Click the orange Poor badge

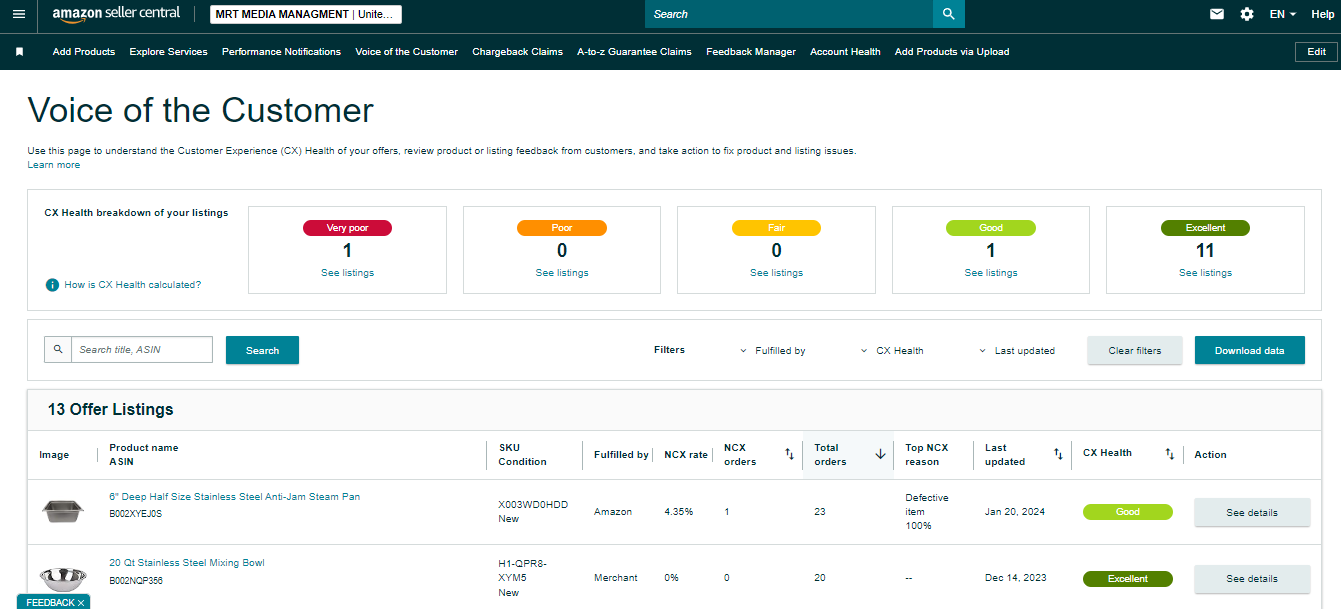coord(562,228)
